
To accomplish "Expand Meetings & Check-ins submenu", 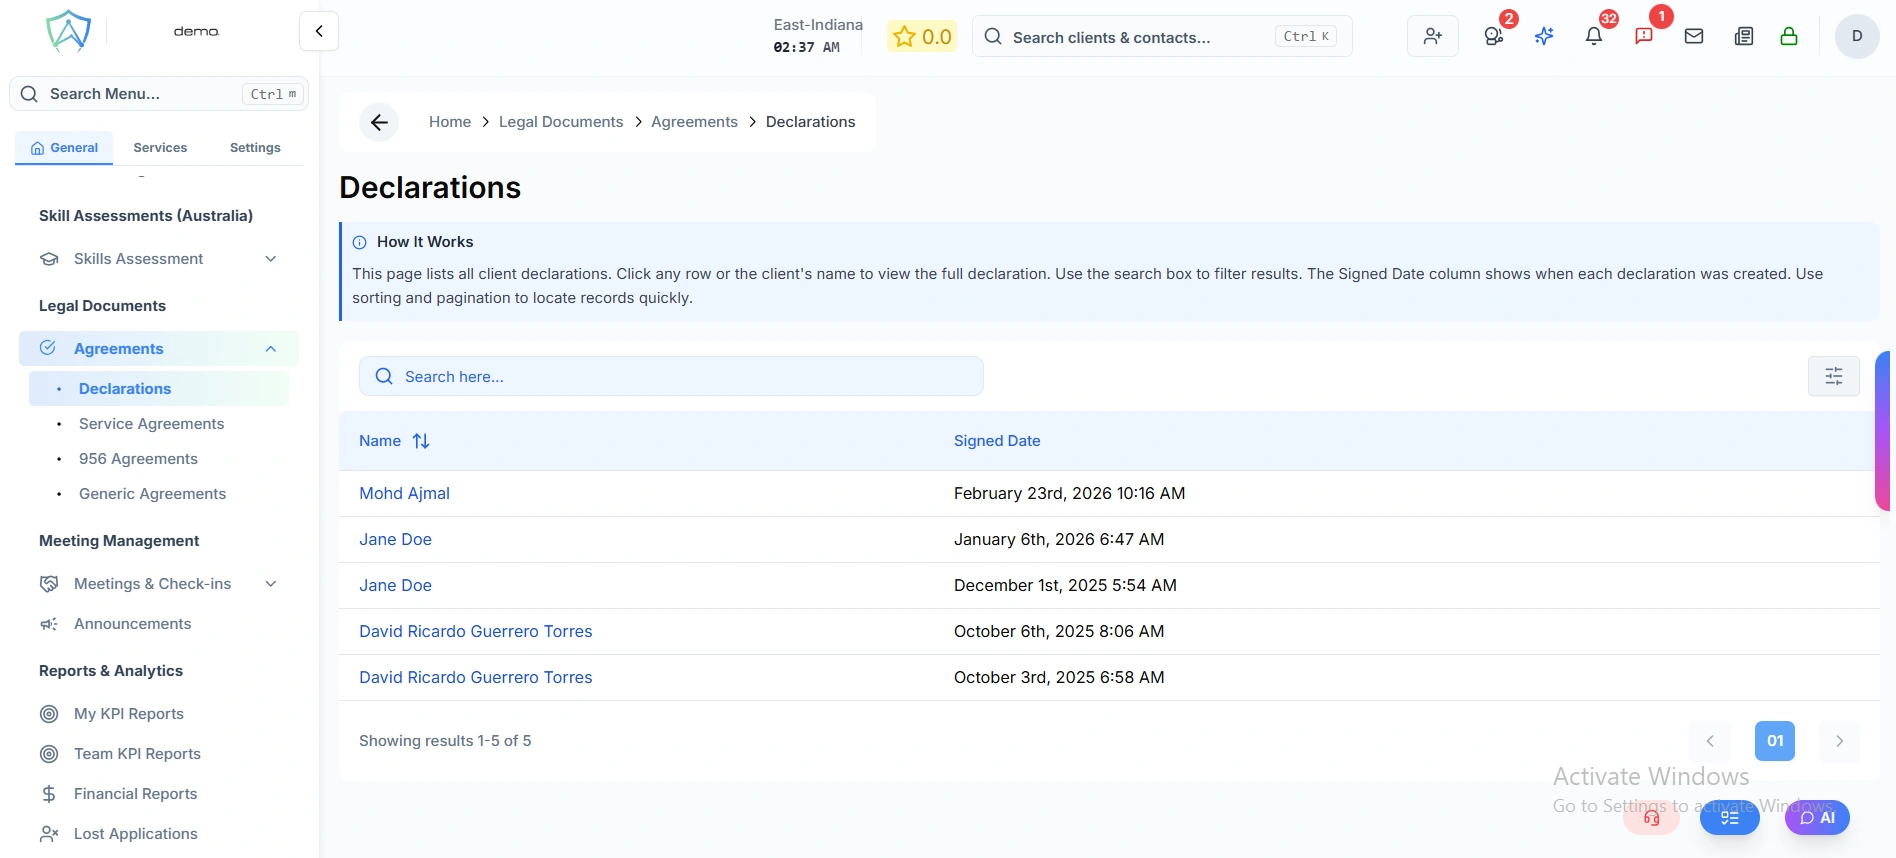I will click(x=270, y=584).
